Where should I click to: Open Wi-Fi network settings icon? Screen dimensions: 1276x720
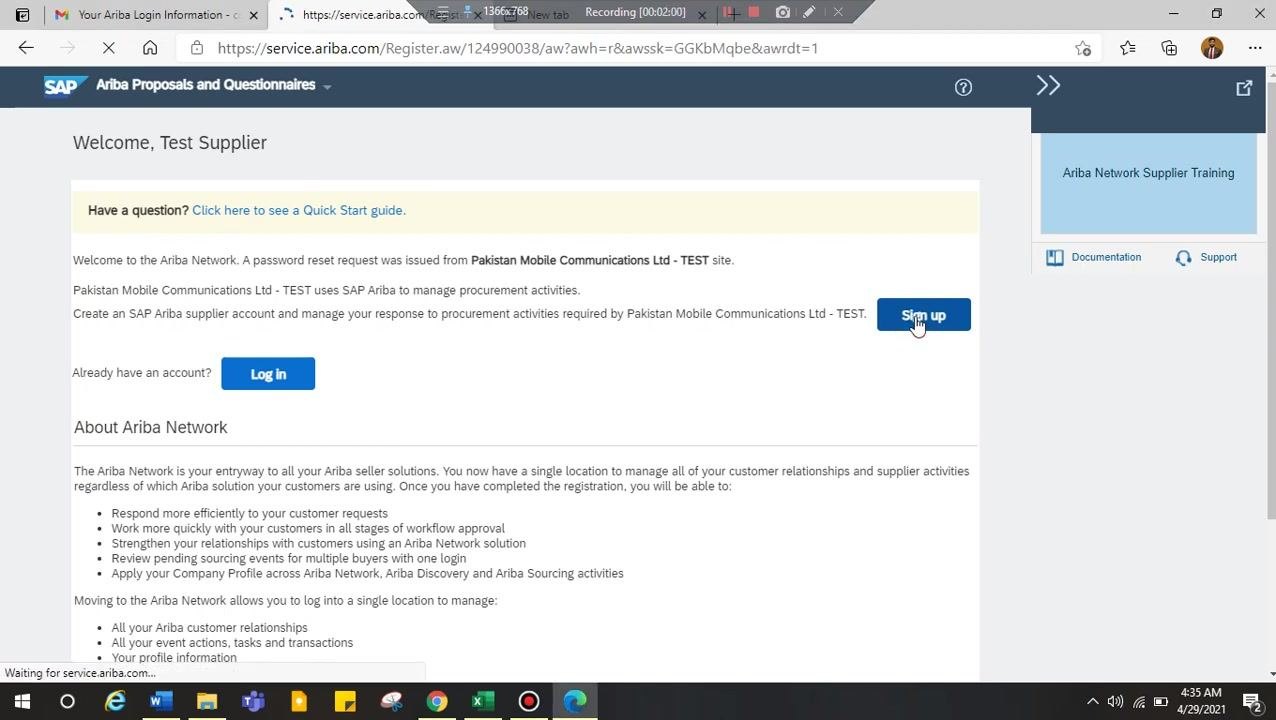coord(1139,702)
